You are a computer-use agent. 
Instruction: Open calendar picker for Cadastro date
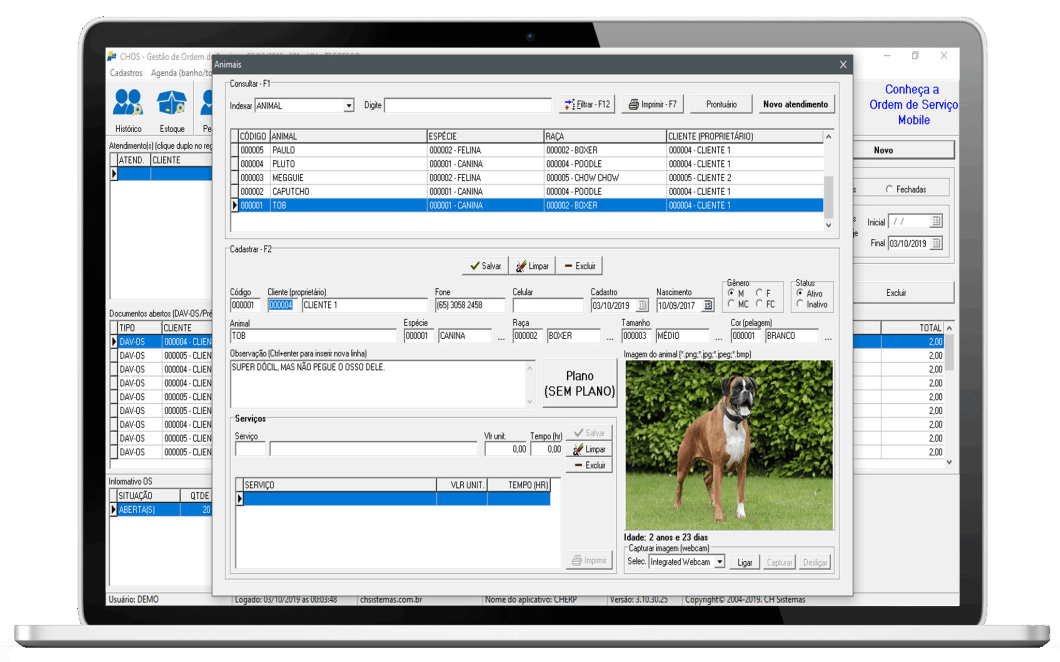click(642, 306)
